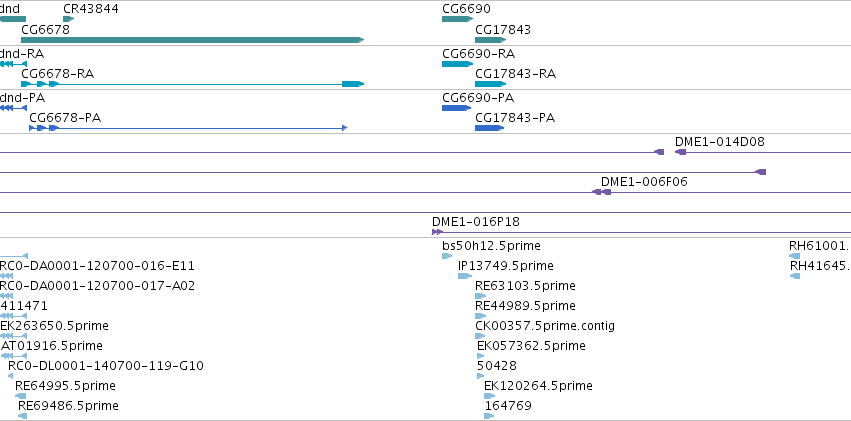Click the DME1-016P18 clone start arrows
This screenshot has width=851, height=421.
(437, 232)
